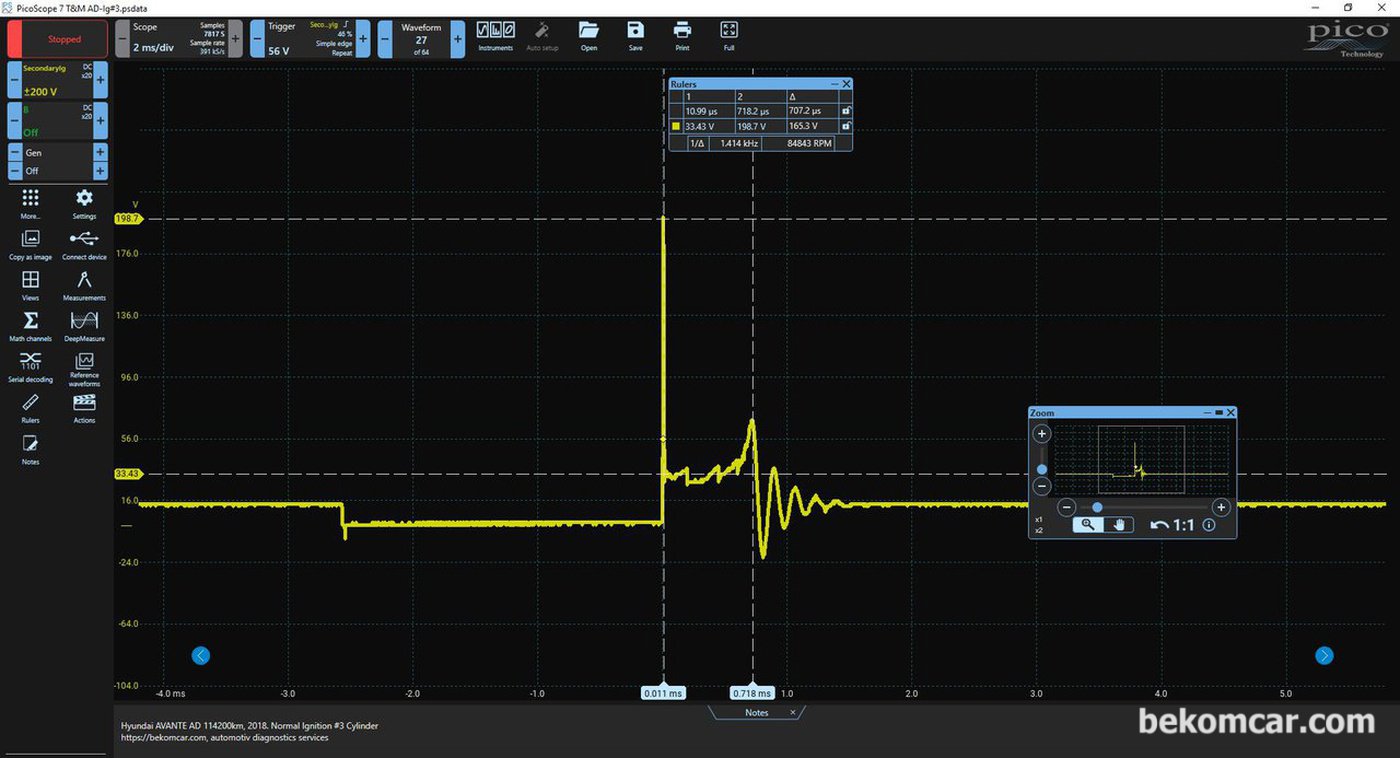Image resolution: width=1400 pixels, height=758 pixels.
Task: Select the DeepMeasure tool
Action: coord(84,326)
